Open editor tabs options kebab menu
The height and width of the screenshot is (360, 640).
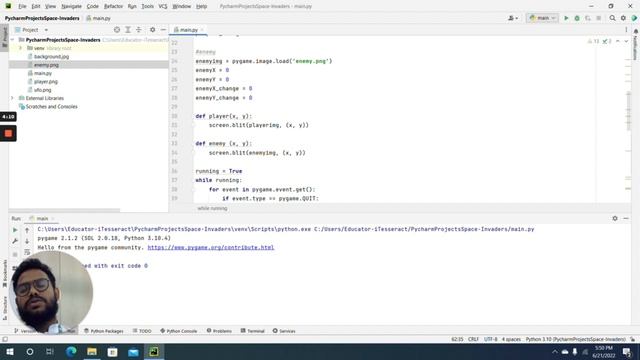point(626,30)
